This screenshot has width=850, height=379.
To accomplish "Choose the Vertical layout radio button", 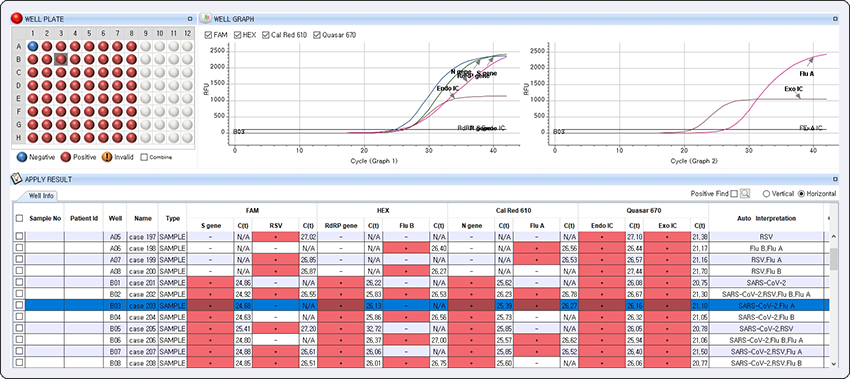I will point(766,194).
